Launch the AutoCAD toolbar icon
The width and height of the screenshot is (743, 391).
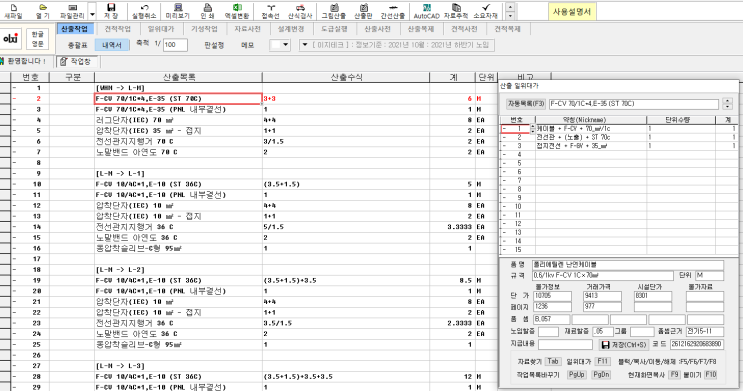coord(426,11)
